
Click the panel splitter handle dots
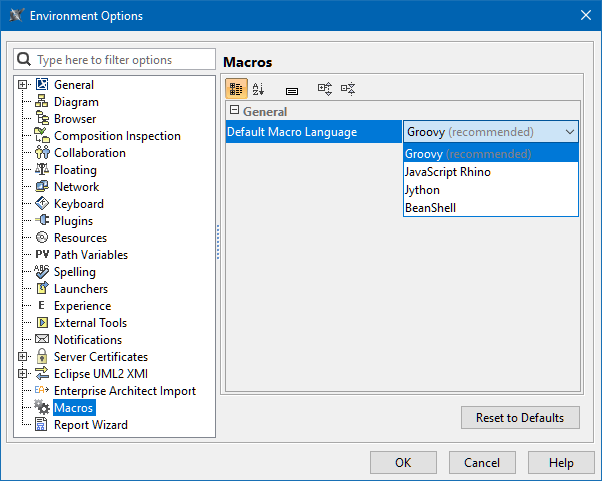point(218,242)
